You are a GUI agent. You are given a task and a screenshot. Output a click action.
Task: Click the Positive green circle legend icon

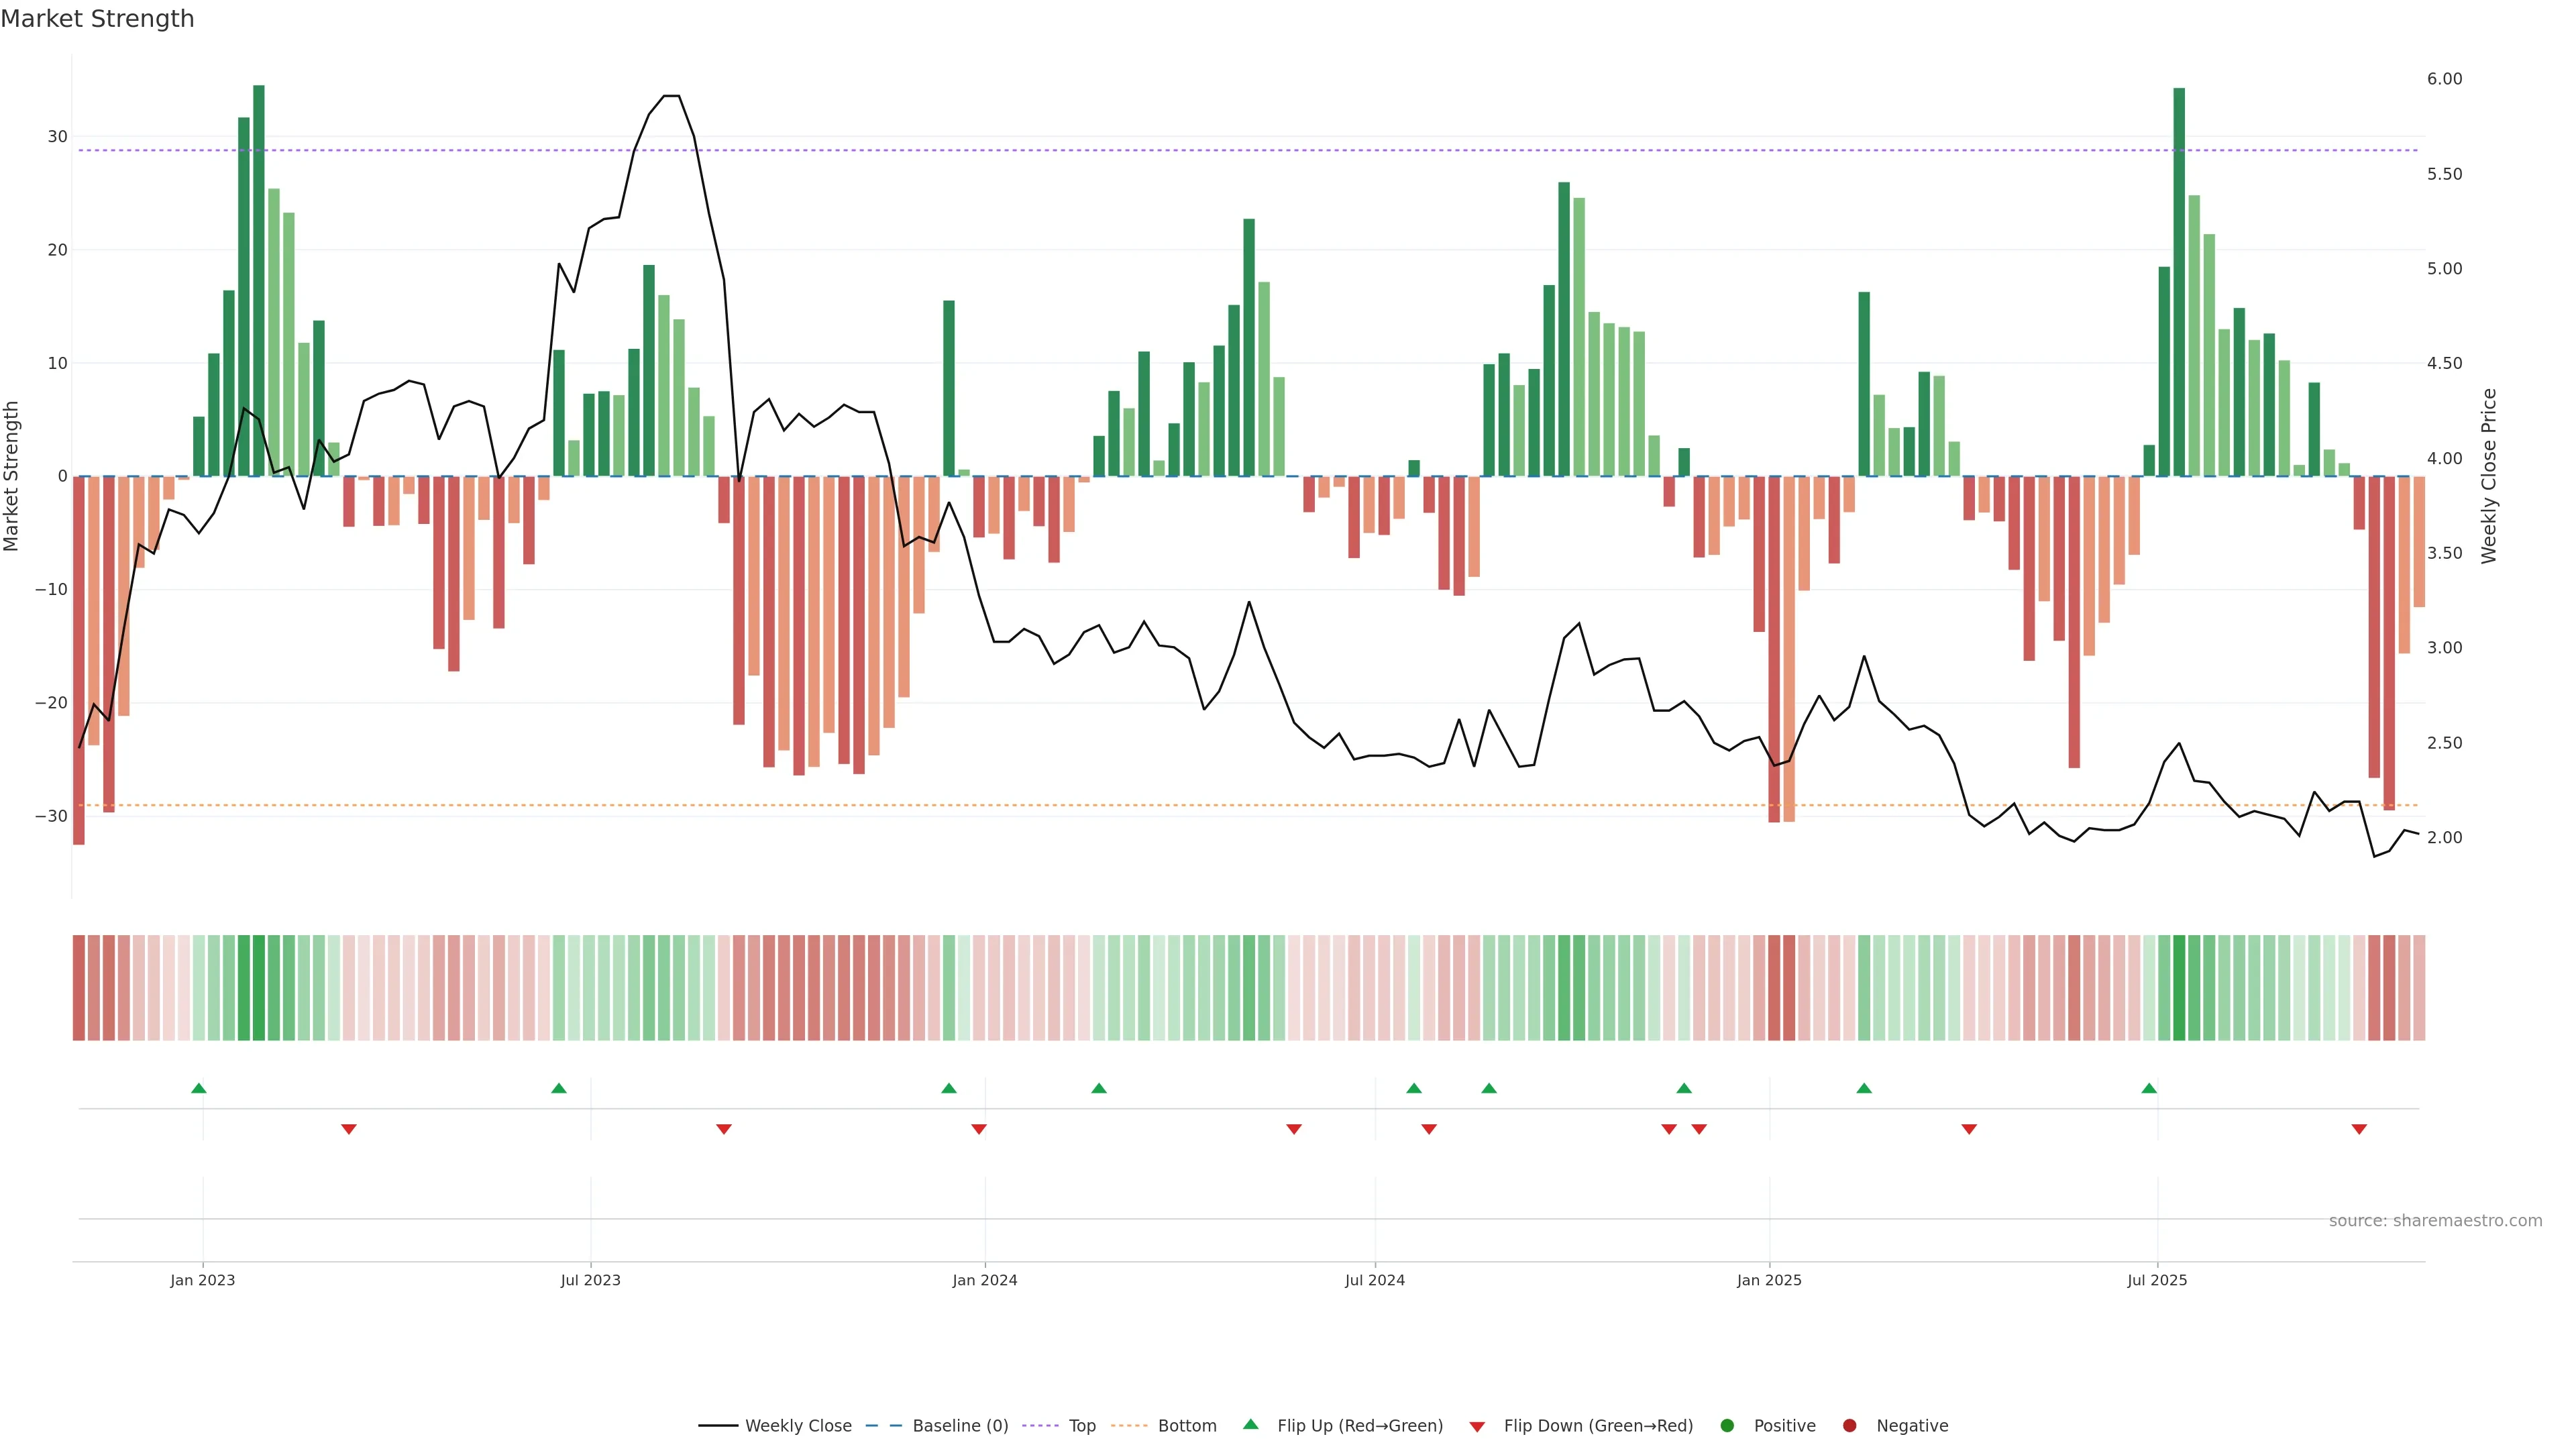click(x=1727, y=1425)
